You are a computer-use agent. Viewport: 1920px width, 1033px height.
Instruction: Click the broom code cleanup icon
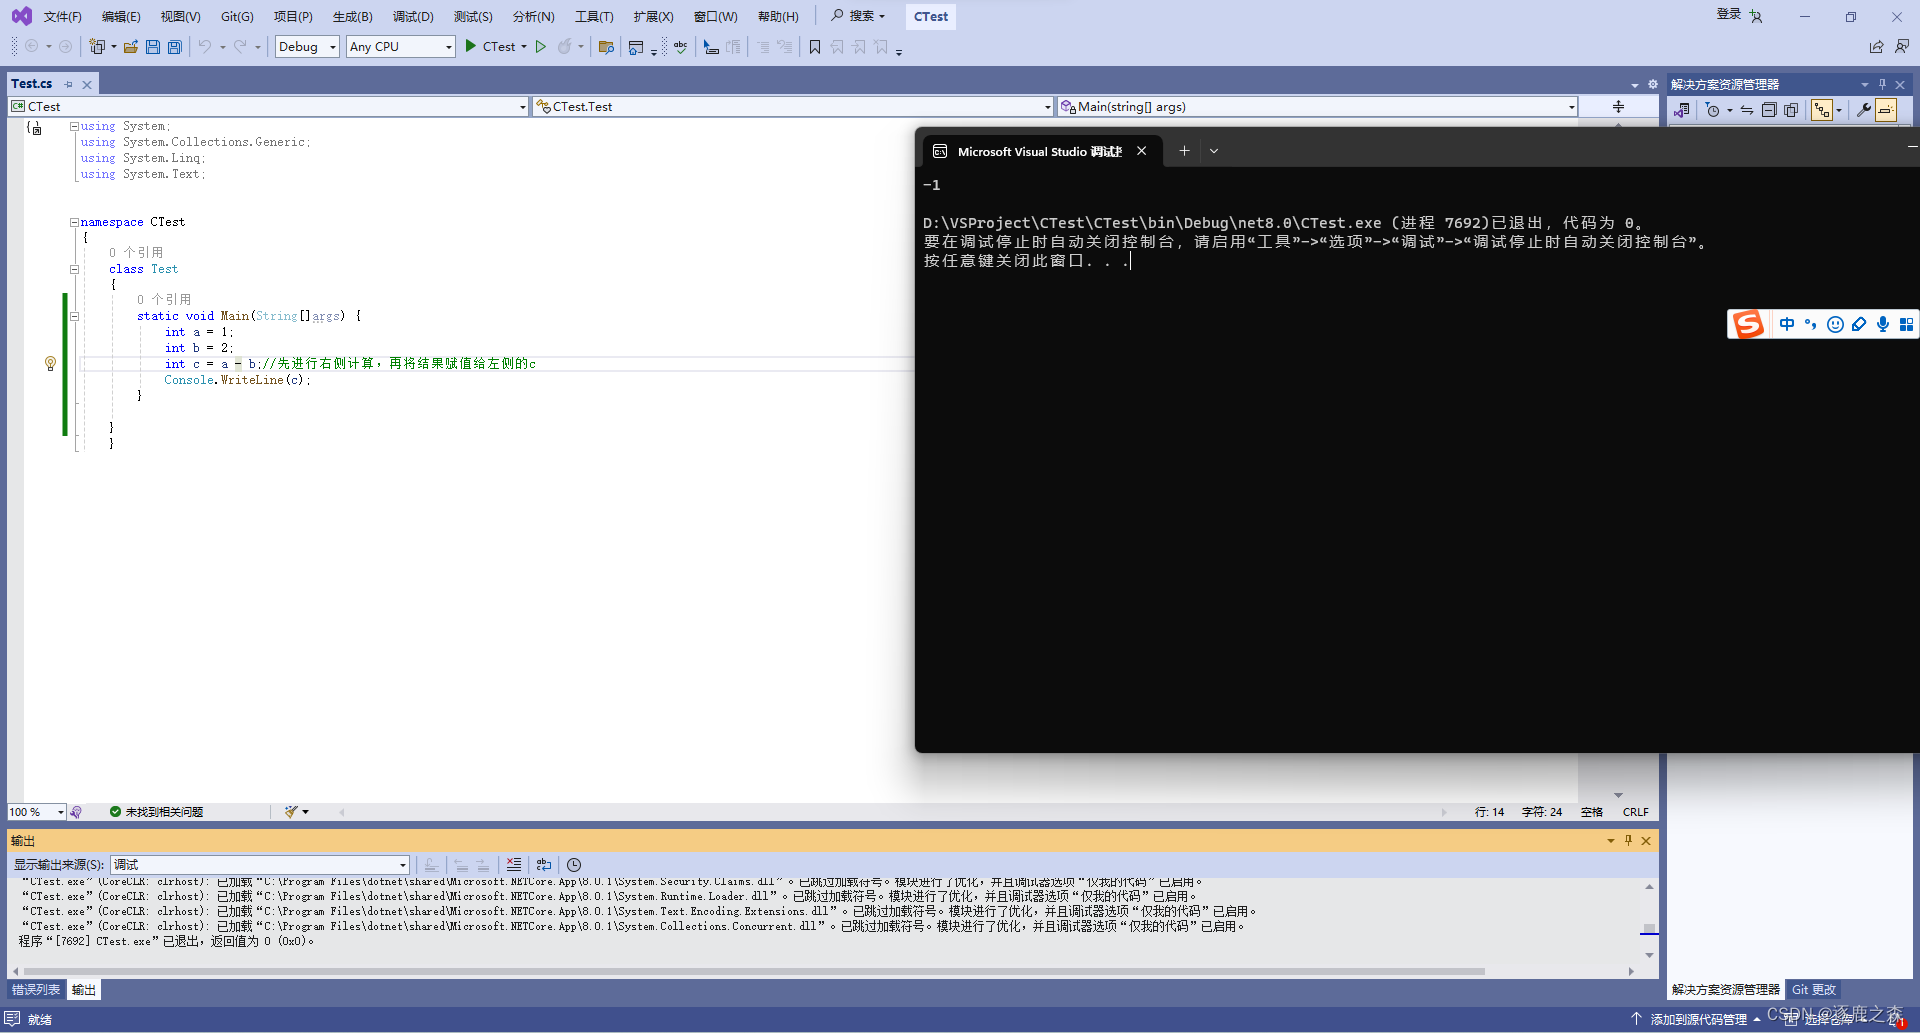291,812
